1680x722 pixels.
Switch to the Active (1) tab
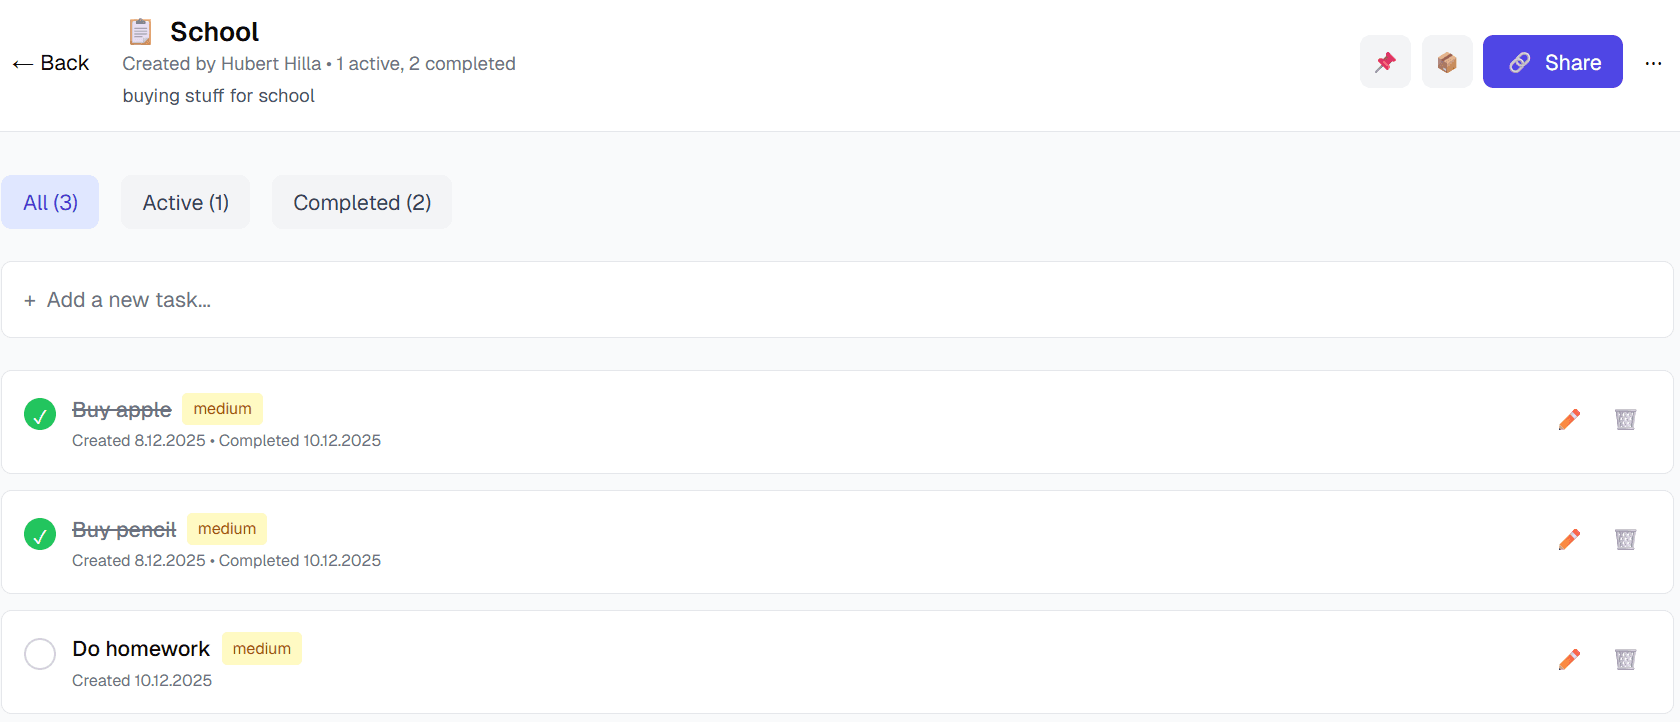point(185,203)
